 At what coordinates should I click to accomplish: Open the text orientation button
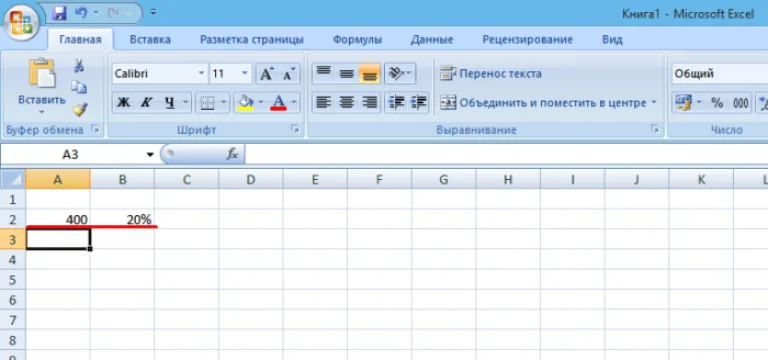click(x=400, y=73)
